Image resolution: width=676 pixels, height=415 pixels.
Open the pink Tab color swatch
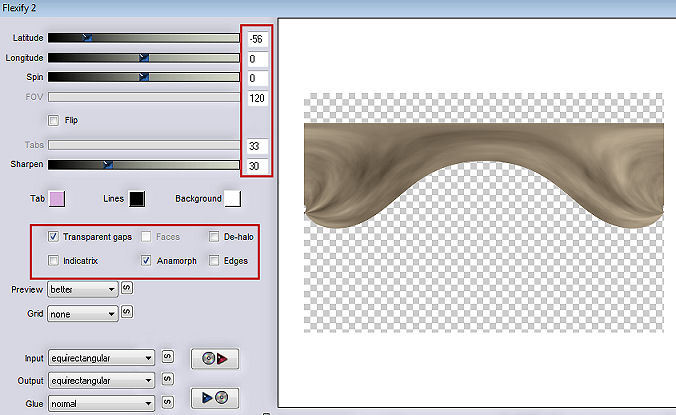tap(57, 199)
